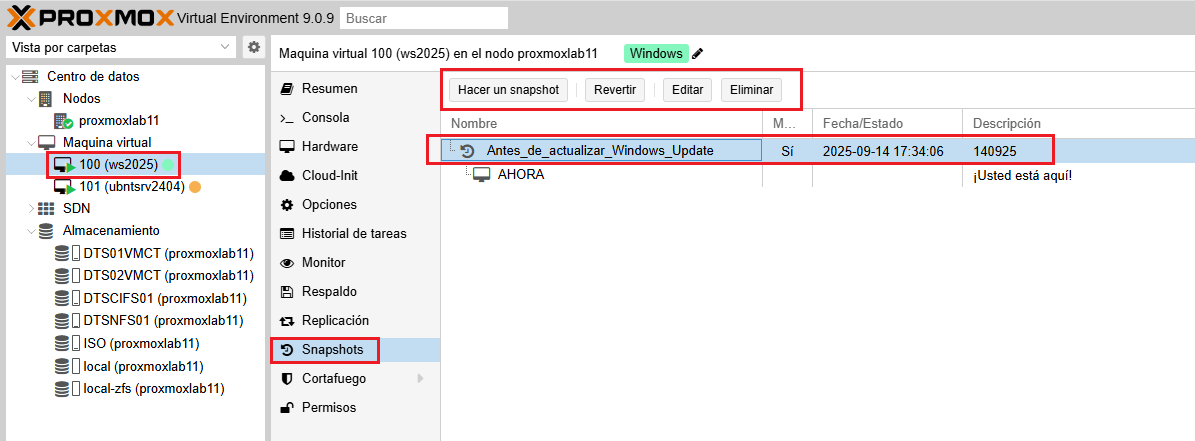Select snapshot Antes_de_actualizar_Windows_Update
Viewport: 1195px width, 441px height.
click(600, 151)
